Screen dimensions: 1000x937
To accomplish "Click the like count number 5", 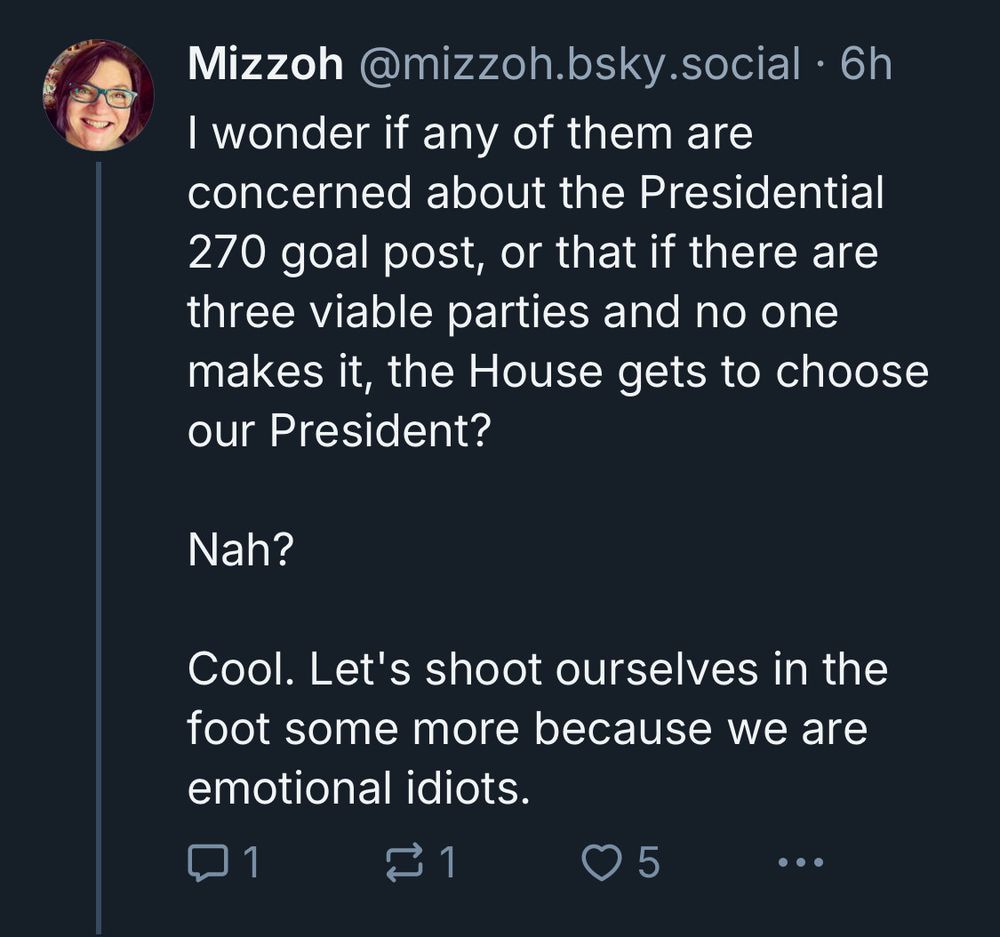I will tap(648, 862).
